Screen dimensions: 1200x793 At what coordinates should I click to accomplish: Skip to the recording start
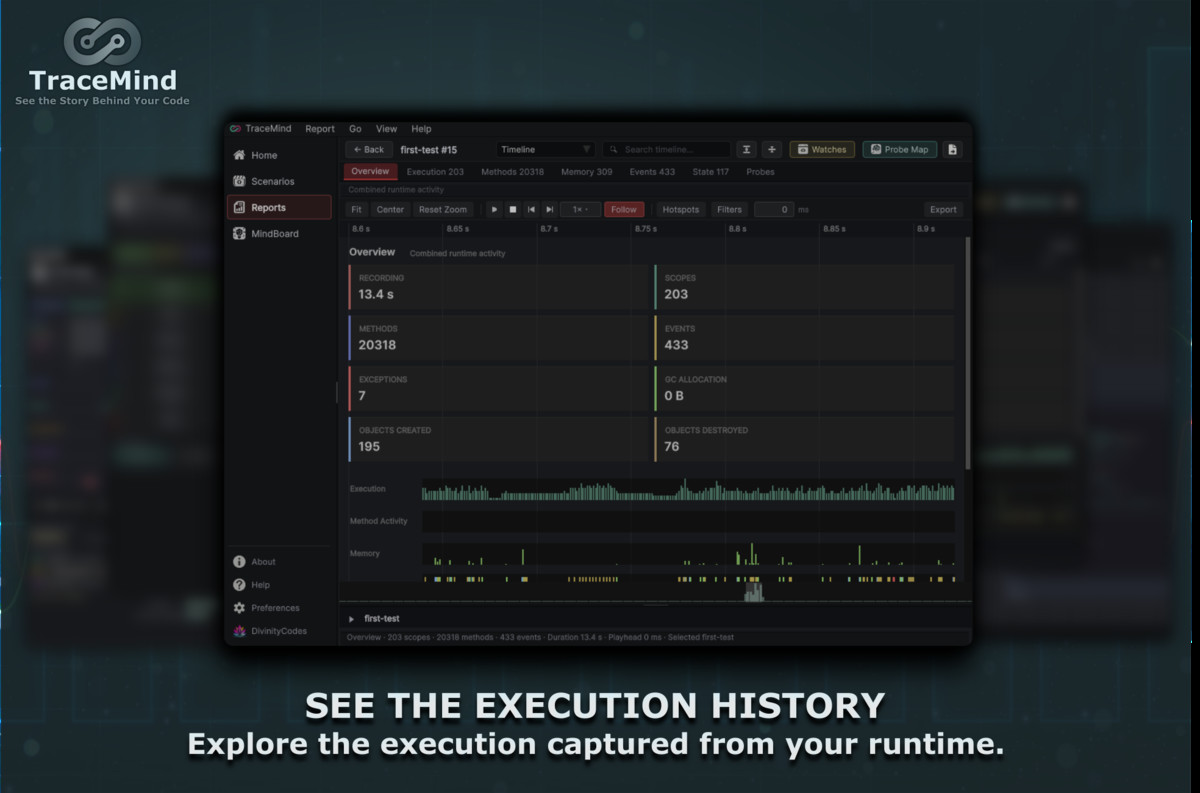coord(531,209)
